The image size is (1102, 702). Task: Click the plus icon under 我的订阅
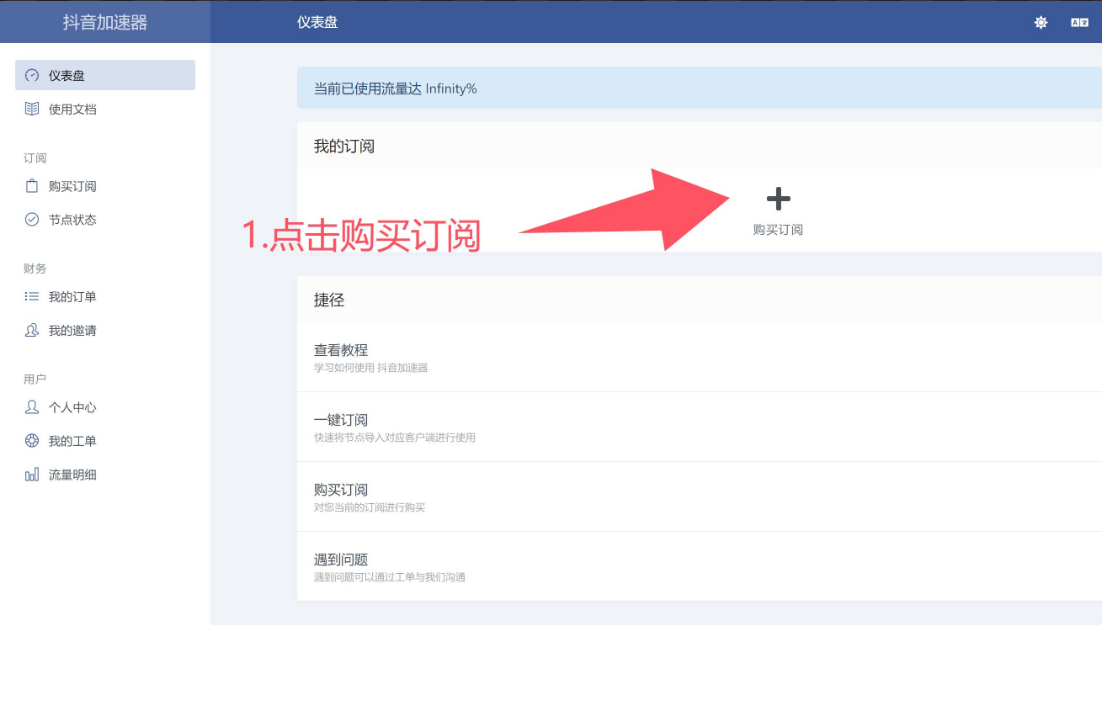click(x=778, y=199)
